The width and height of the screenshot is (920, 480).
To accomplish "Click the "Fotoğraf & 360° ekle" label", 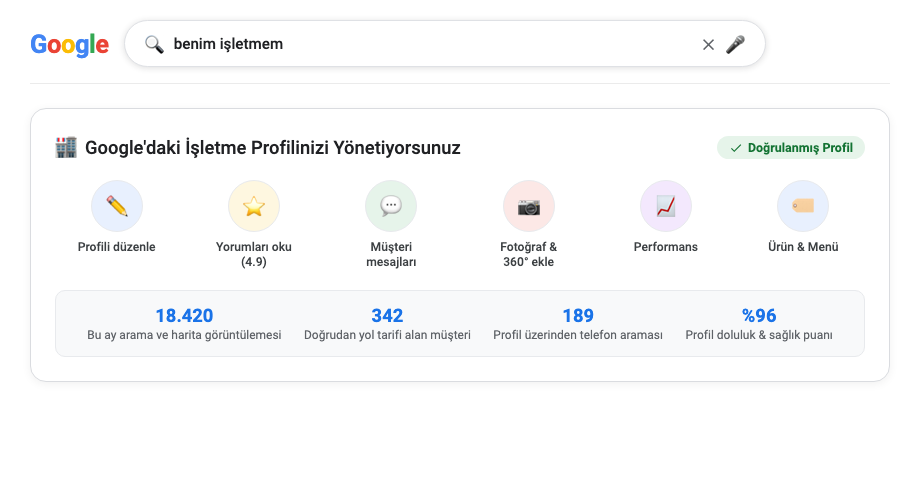I will click(529, 254).
